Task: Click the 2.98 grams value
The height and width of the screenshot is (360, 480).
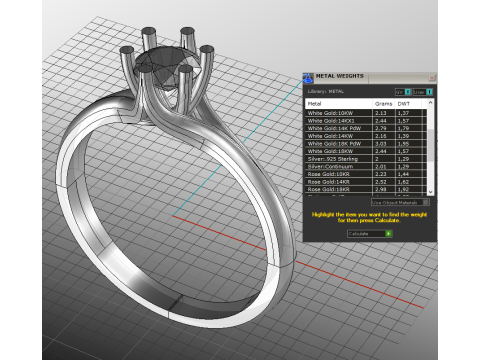Action: (x=380, y=189)
